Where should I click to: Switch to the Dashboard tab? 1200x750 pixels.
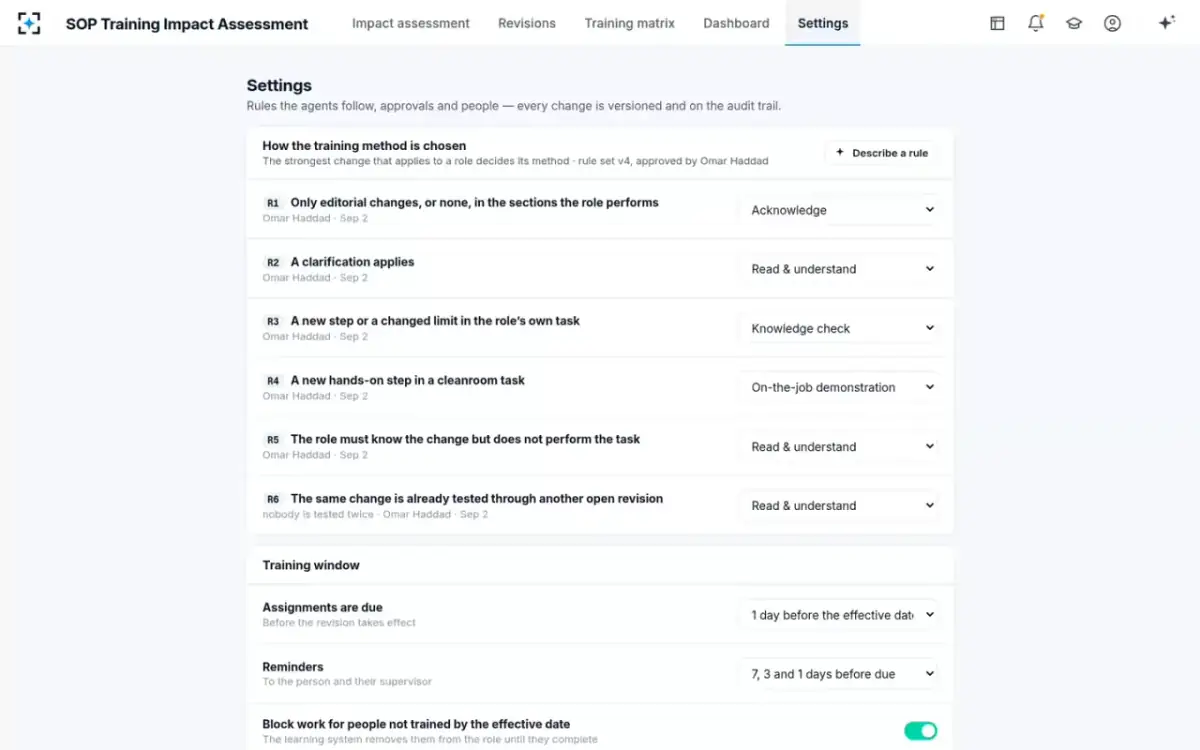(x=736, y=23)
